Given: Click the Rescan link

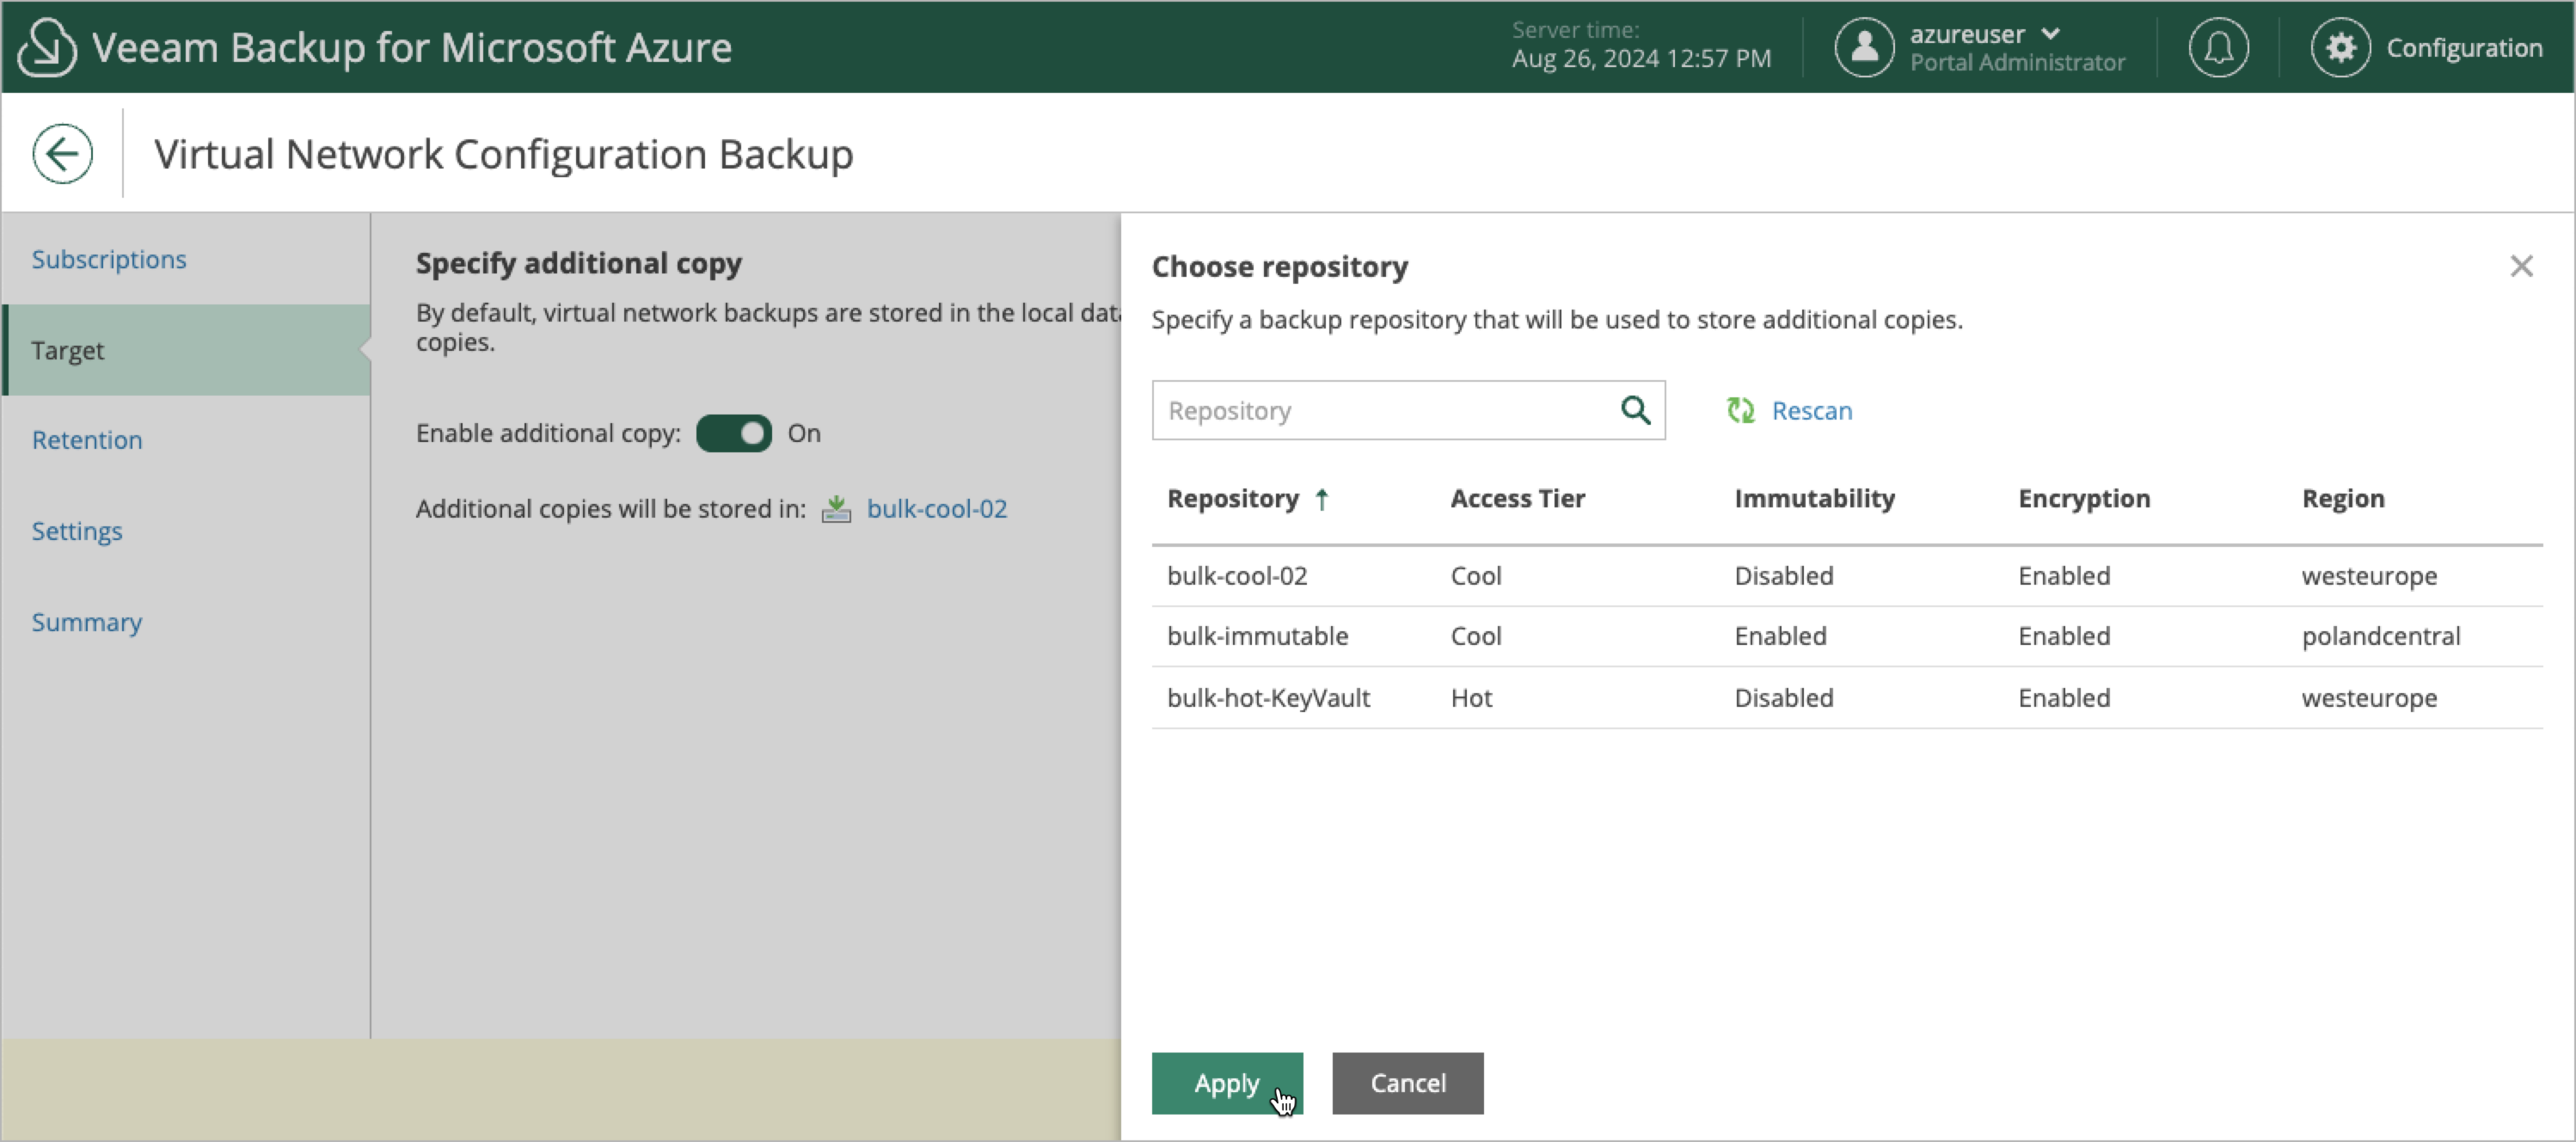Looking at the screenshot, I should tap(1811, 410).
